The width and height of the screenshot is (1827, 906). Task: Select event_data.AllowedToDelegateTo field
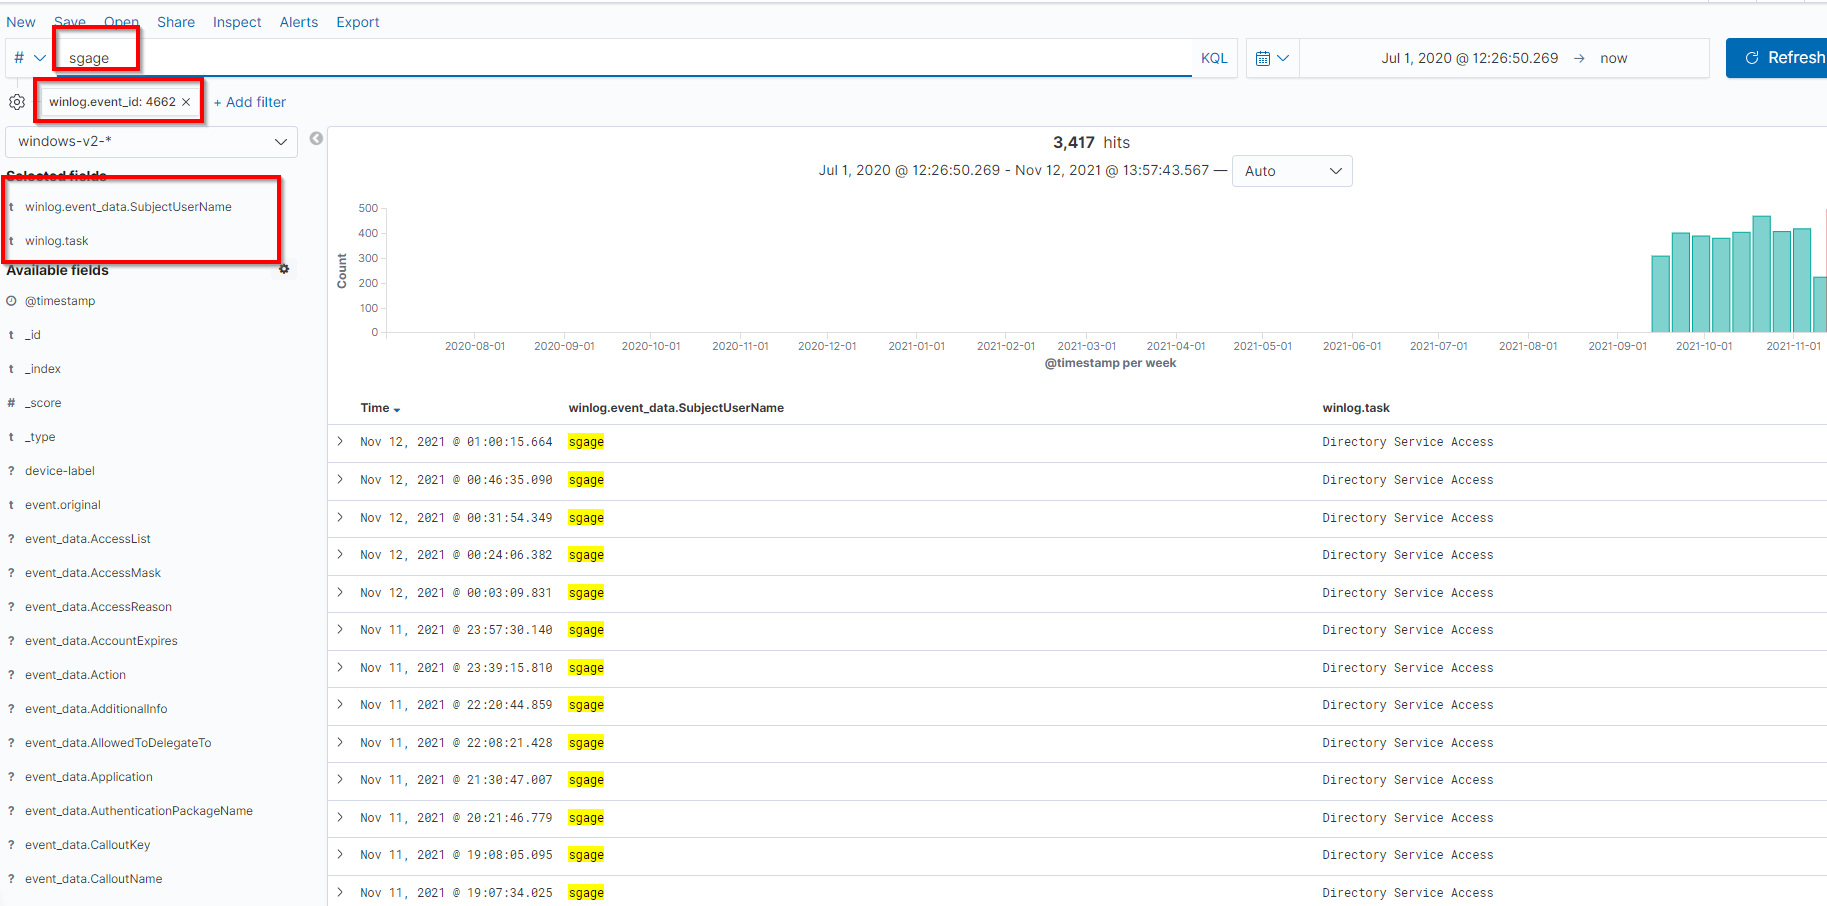click(x=118, y=743)
